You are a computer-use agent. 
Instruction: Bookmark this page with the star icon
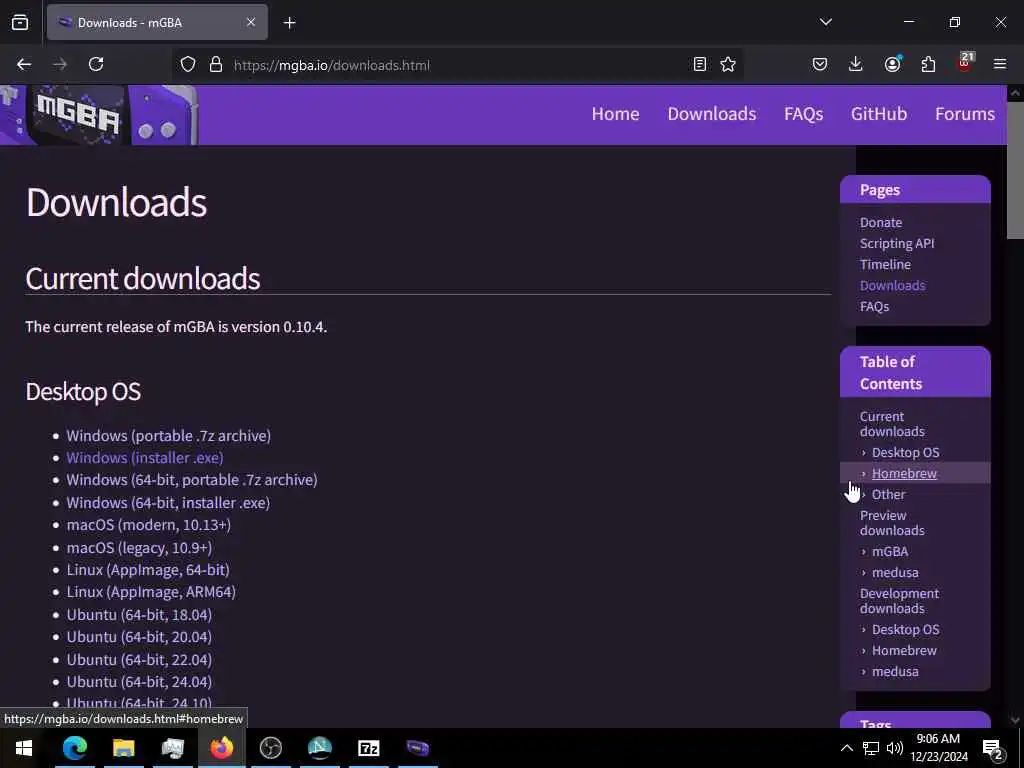pos(728,65)
